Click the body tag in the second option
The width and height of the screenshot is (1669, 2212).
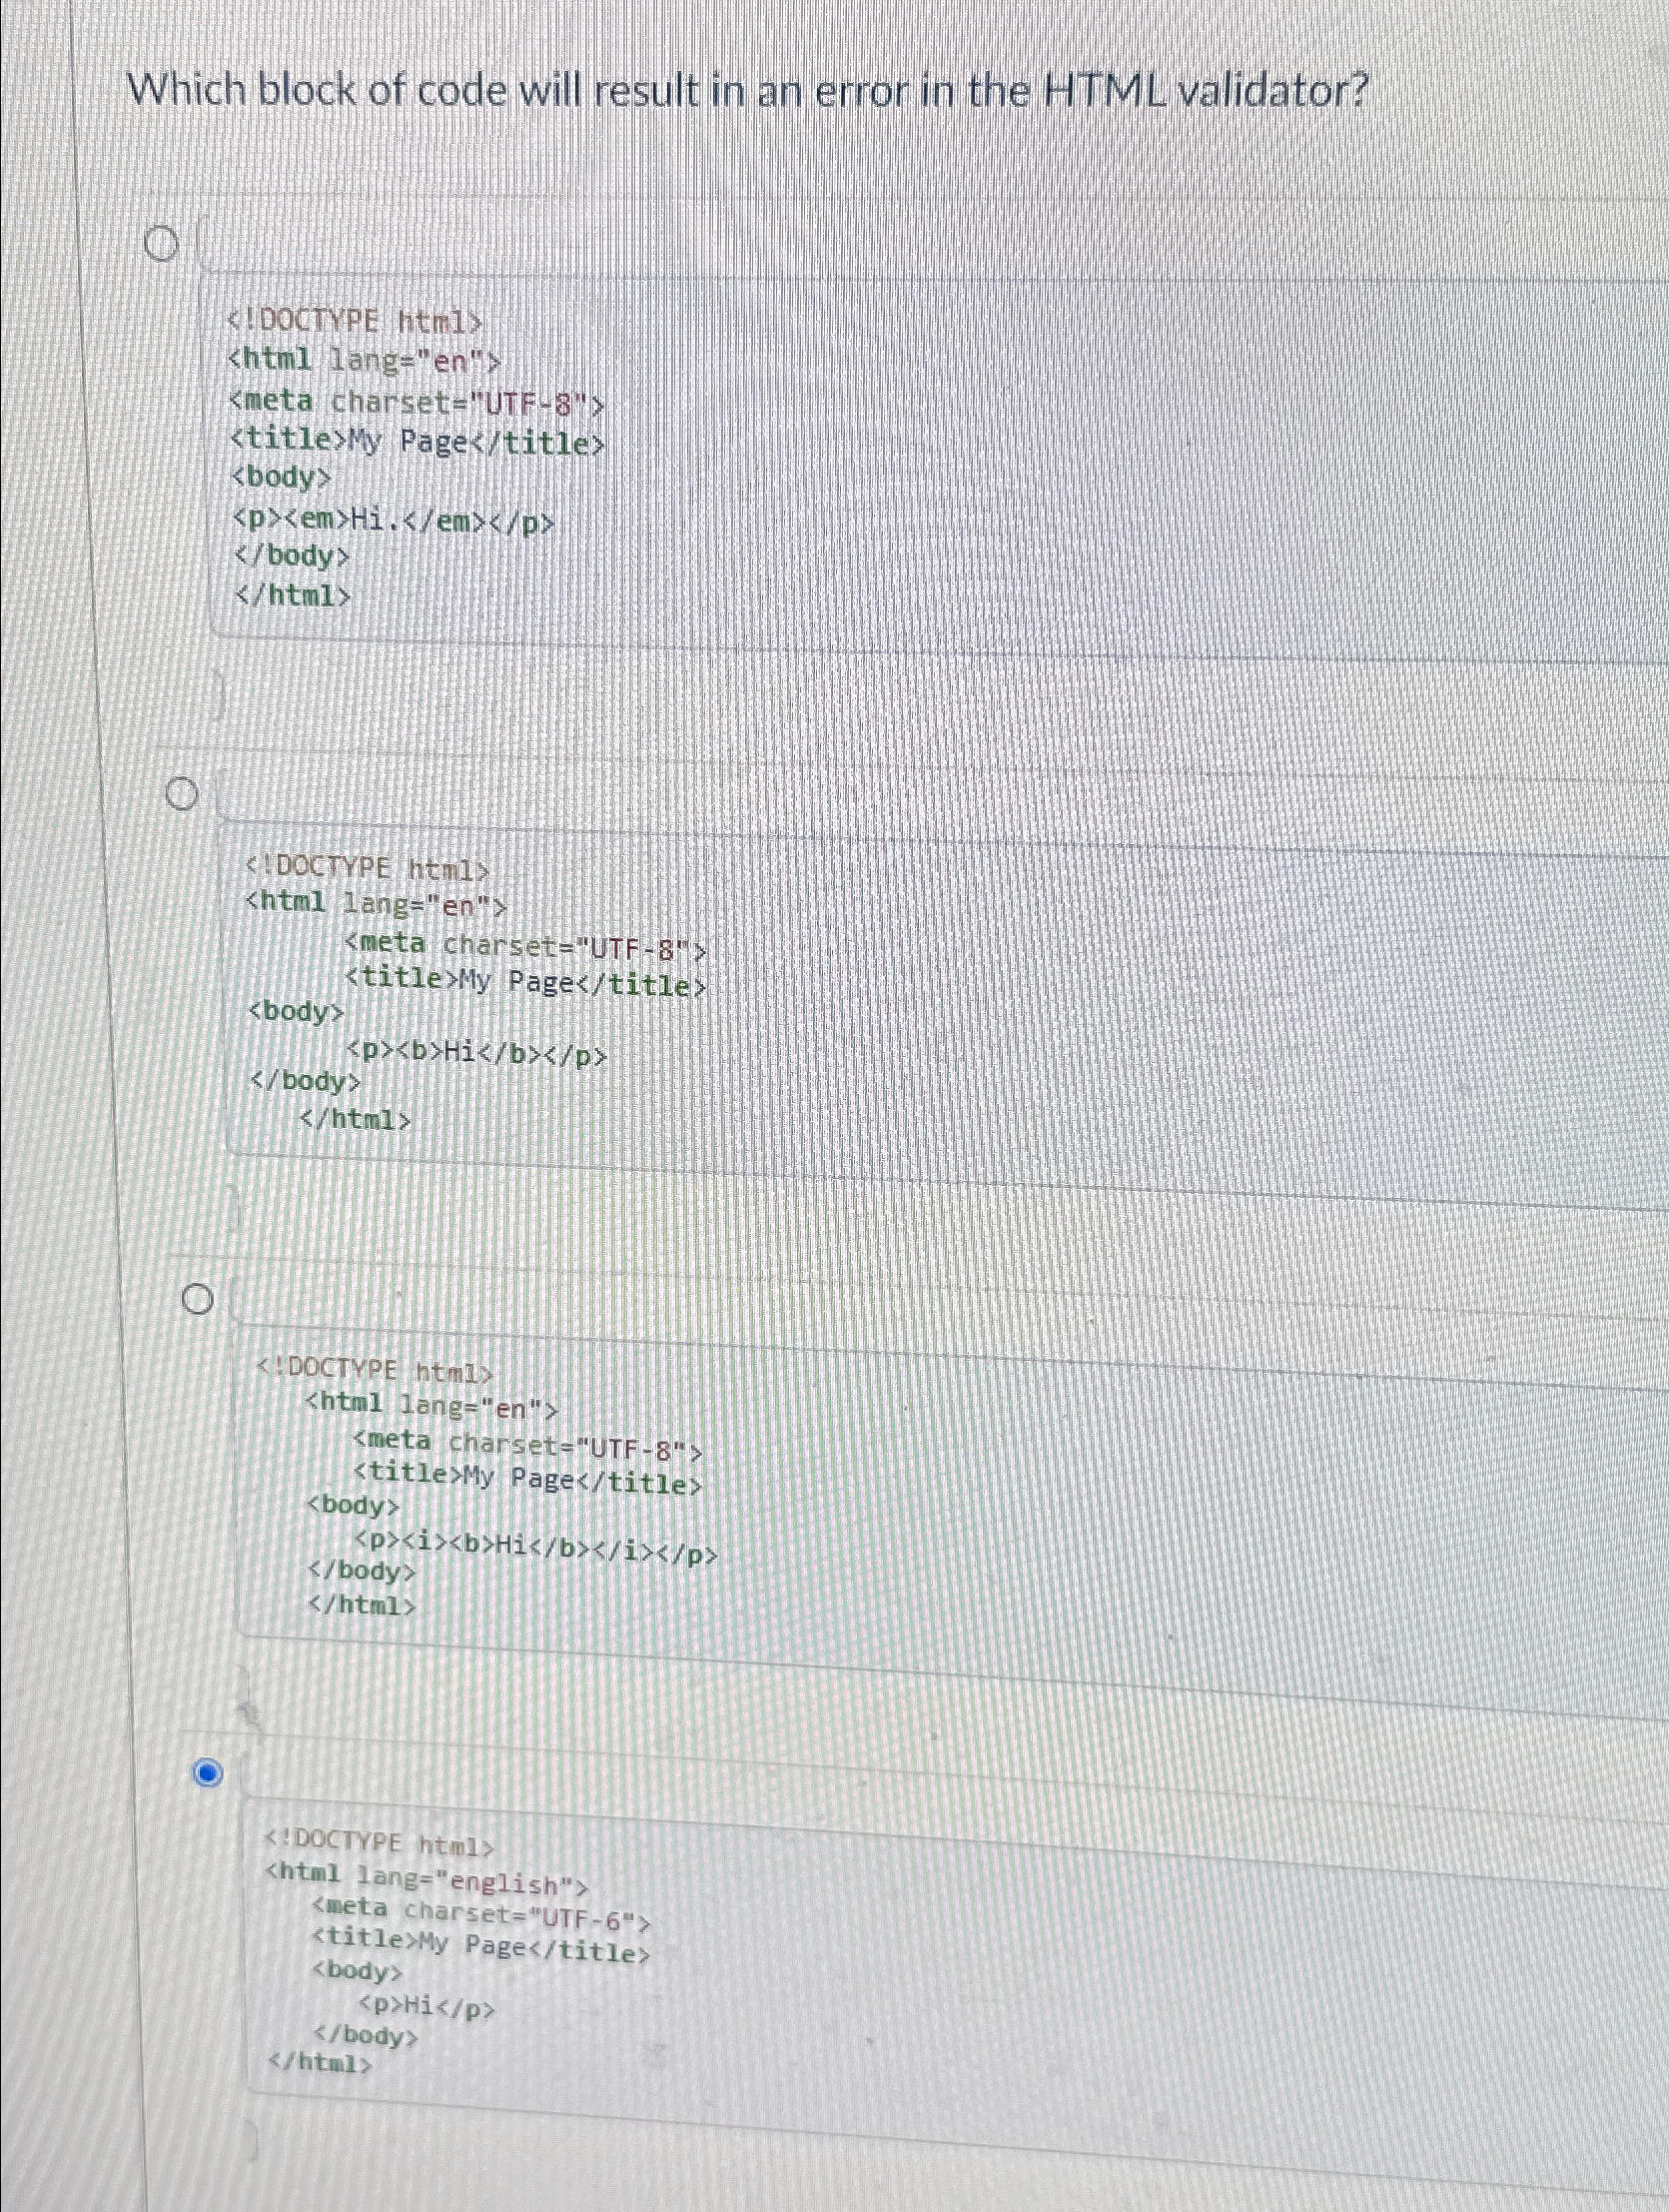(x=297, y=1013)
